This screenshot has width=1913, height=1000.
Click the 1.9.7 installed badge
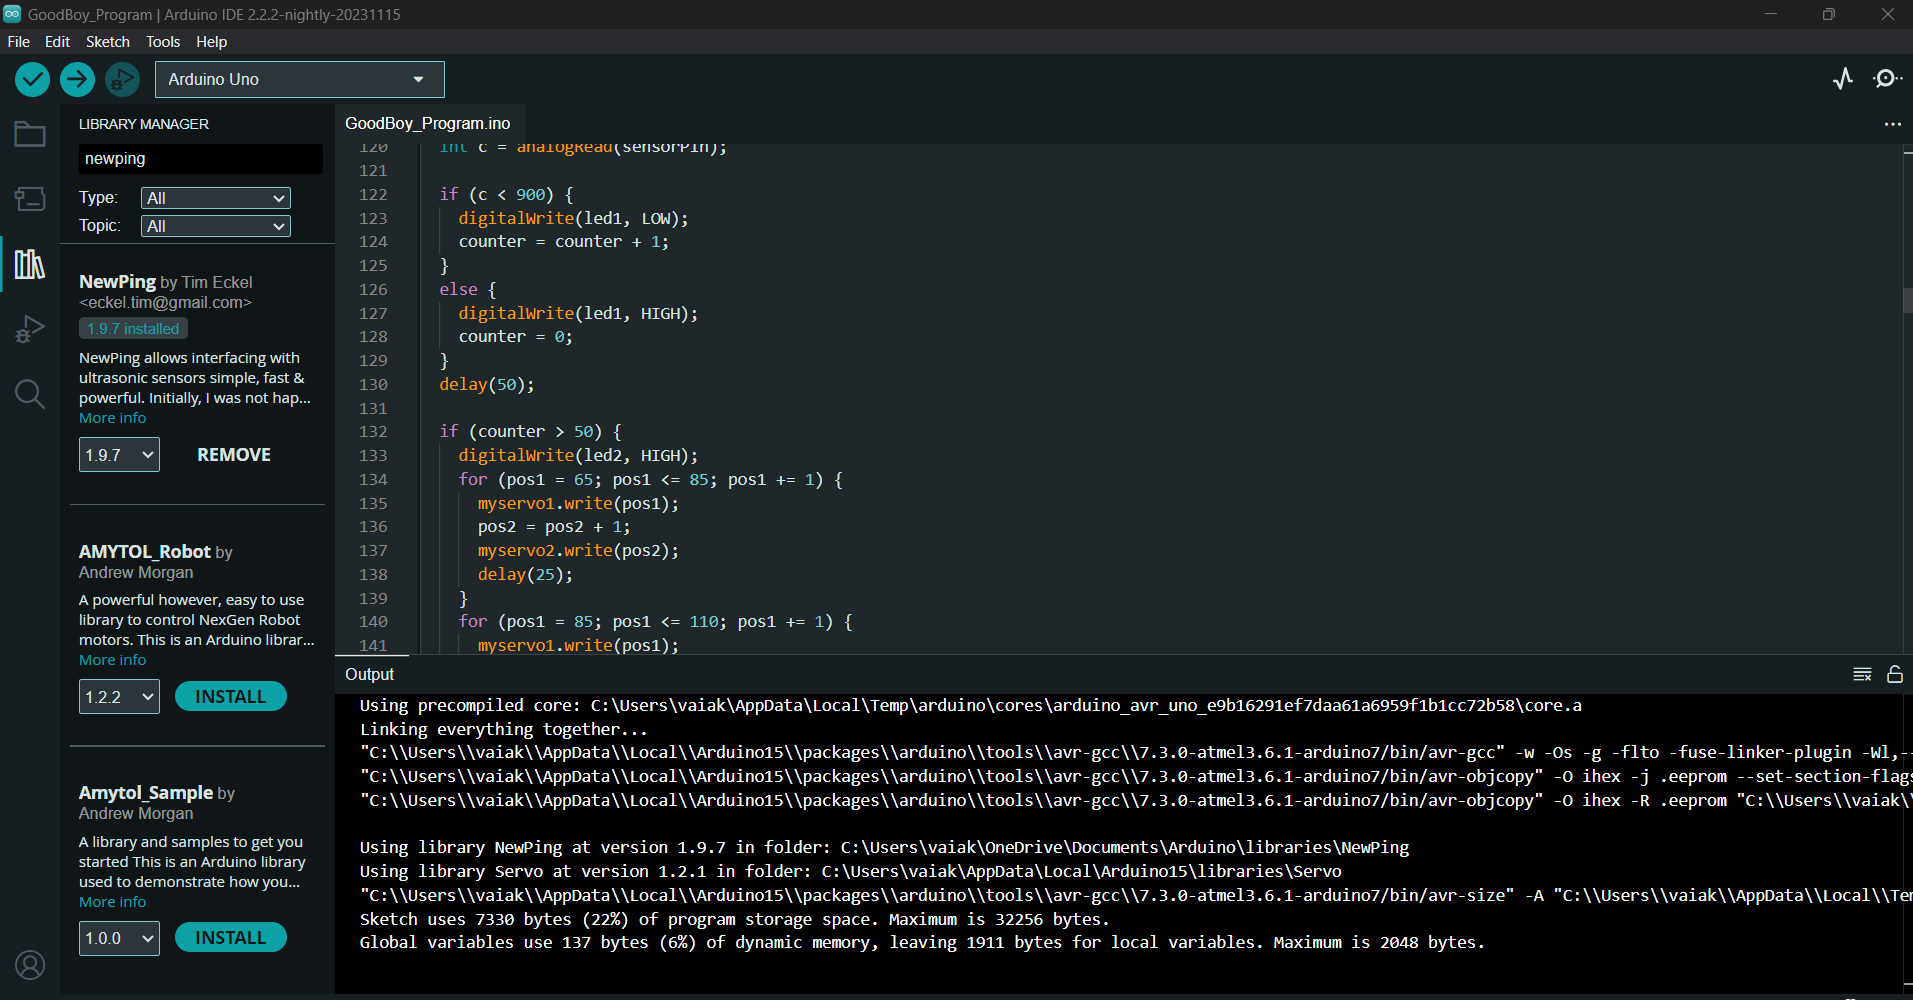point(133,328)
